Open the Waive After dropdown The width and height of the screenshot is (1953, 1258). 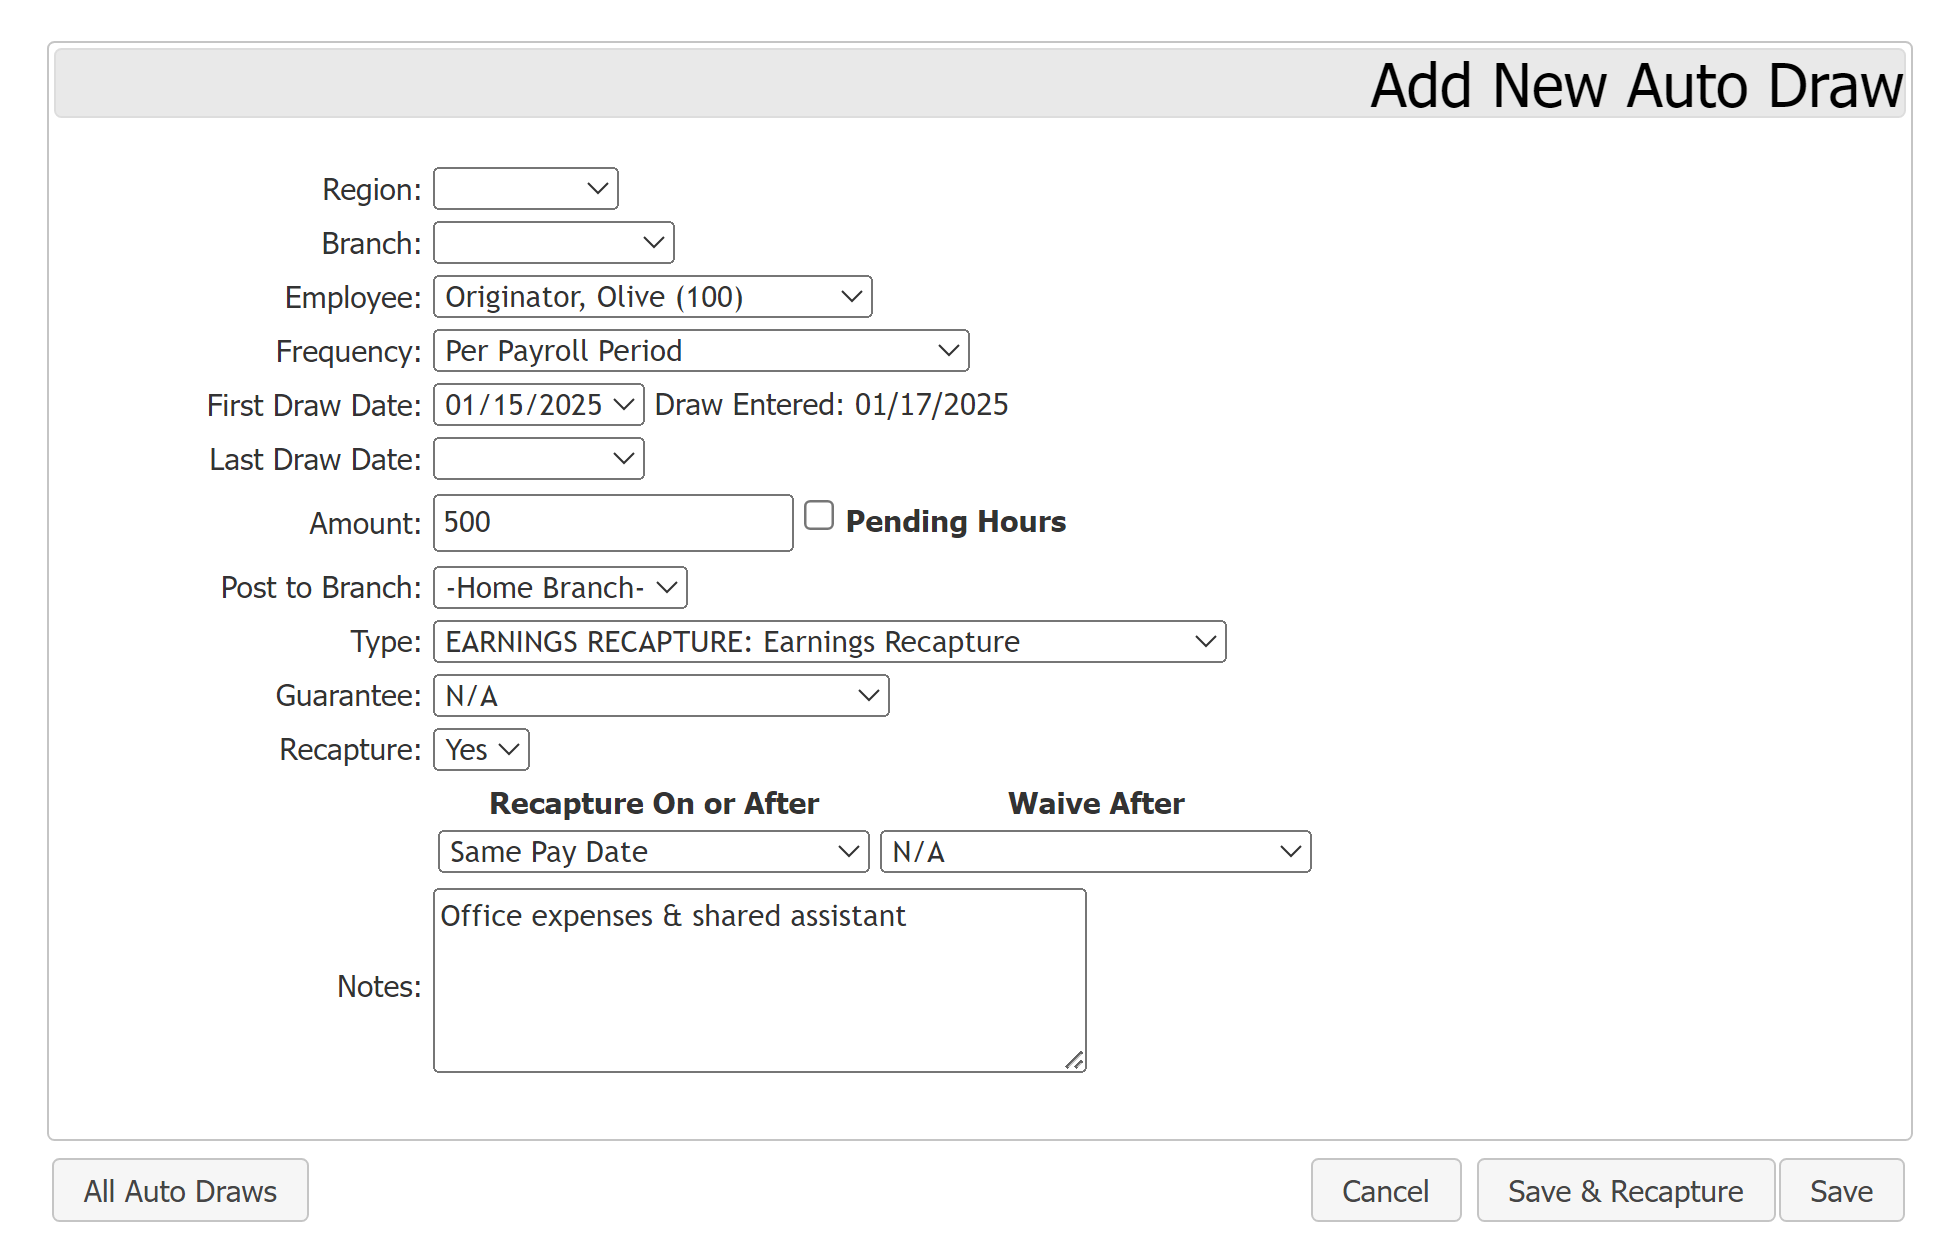click(1095, 852)
